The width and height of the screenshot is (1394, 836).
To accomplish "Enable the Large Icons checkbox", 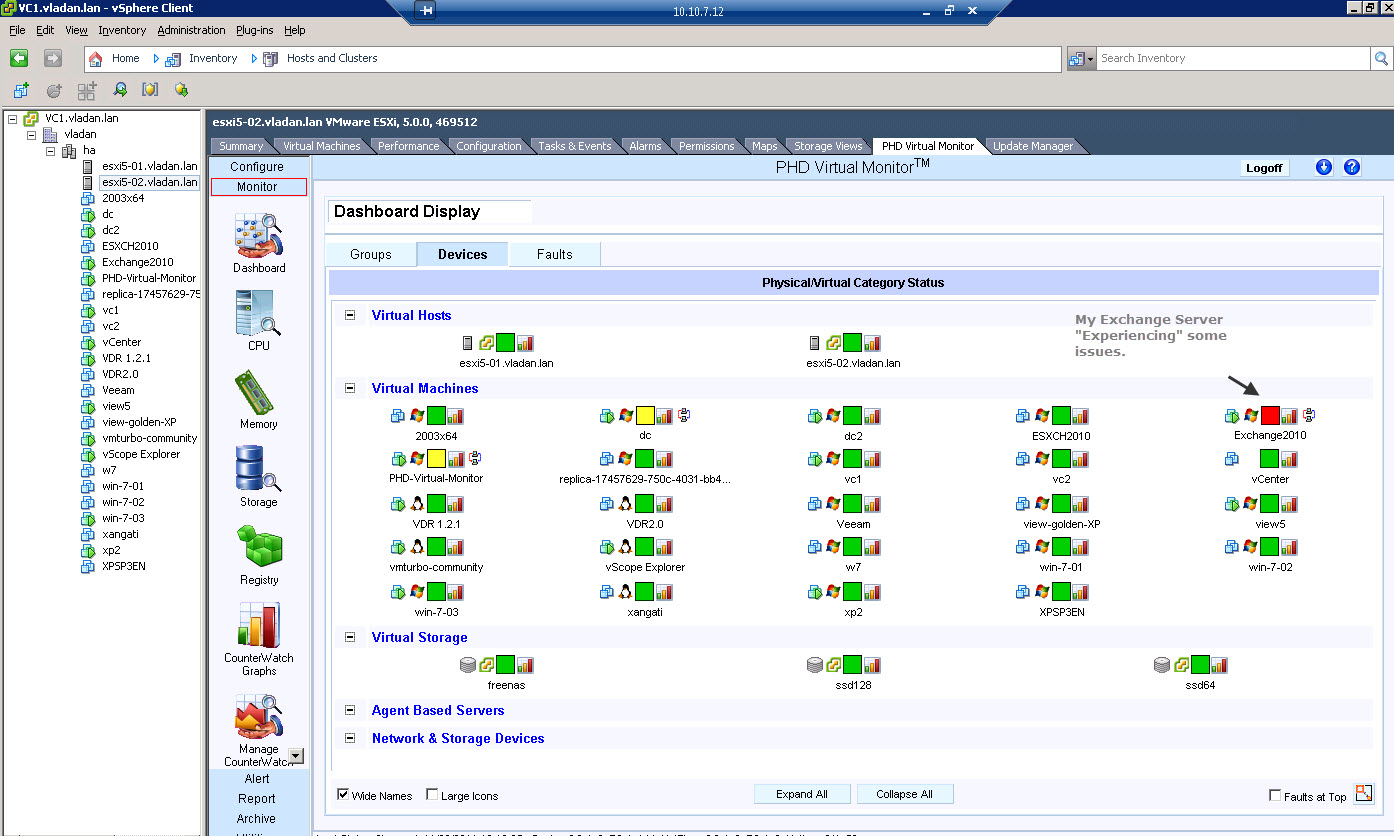I will (x=432, y=795).
